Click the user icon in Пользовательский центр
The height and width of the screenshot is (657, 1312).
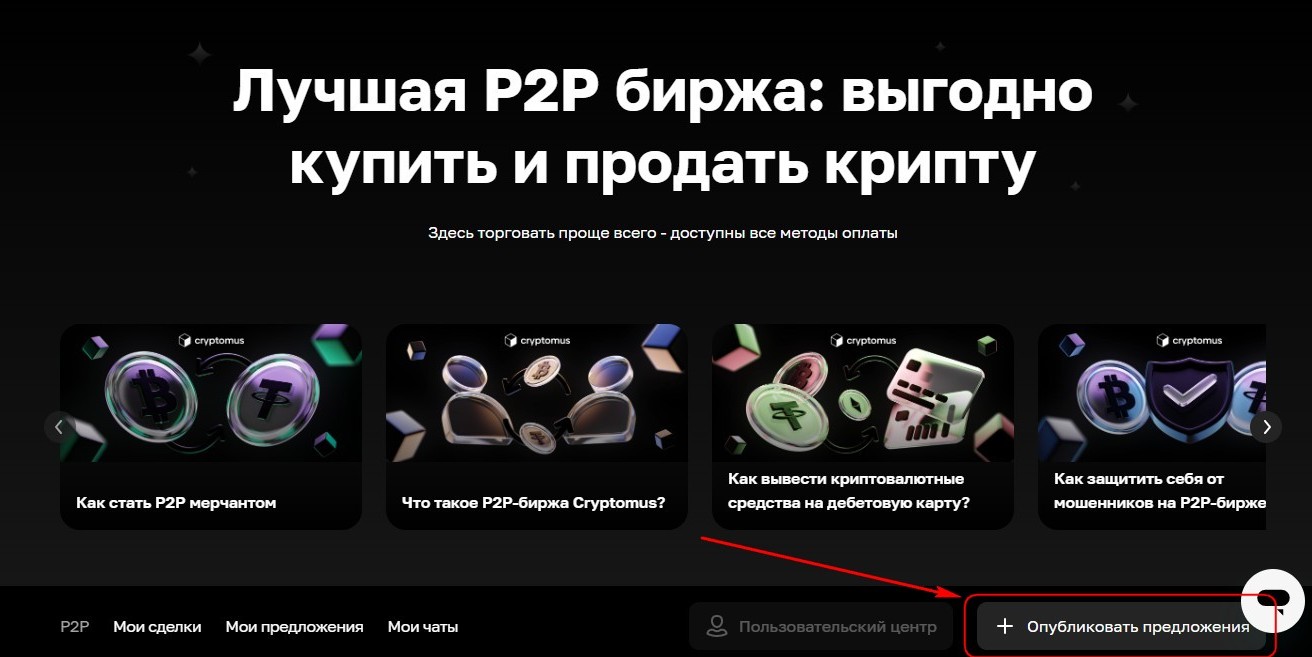[716, 627]
